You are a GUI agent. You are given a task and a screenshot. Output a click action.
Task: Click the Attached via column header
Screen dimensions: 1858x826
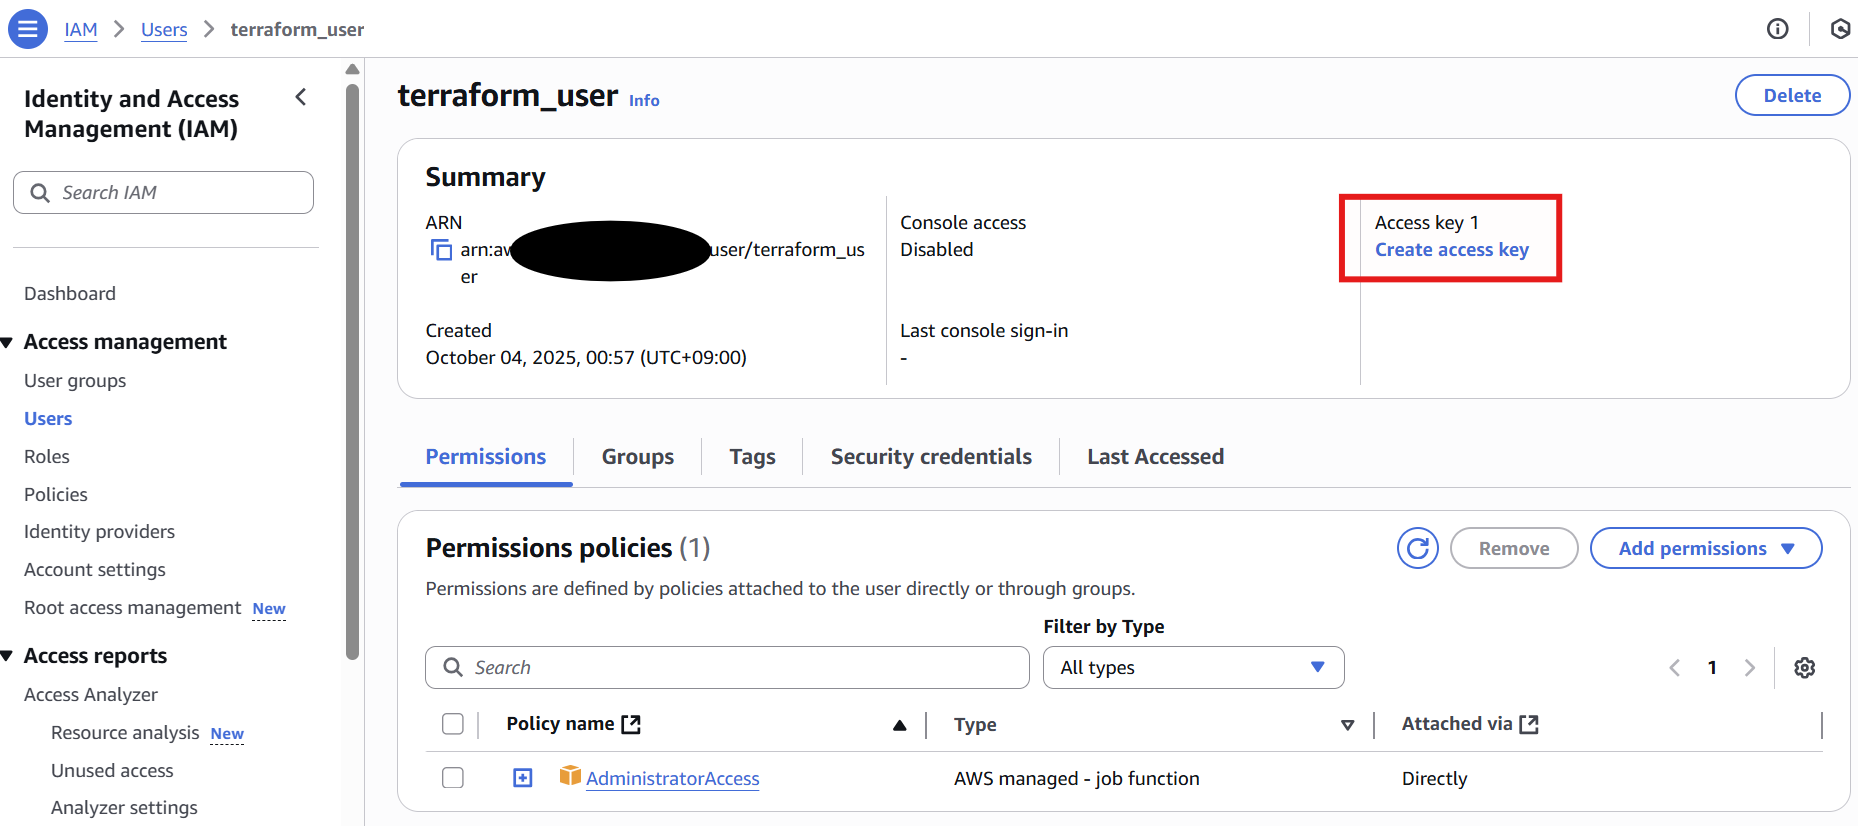[x=1457, y=724]
